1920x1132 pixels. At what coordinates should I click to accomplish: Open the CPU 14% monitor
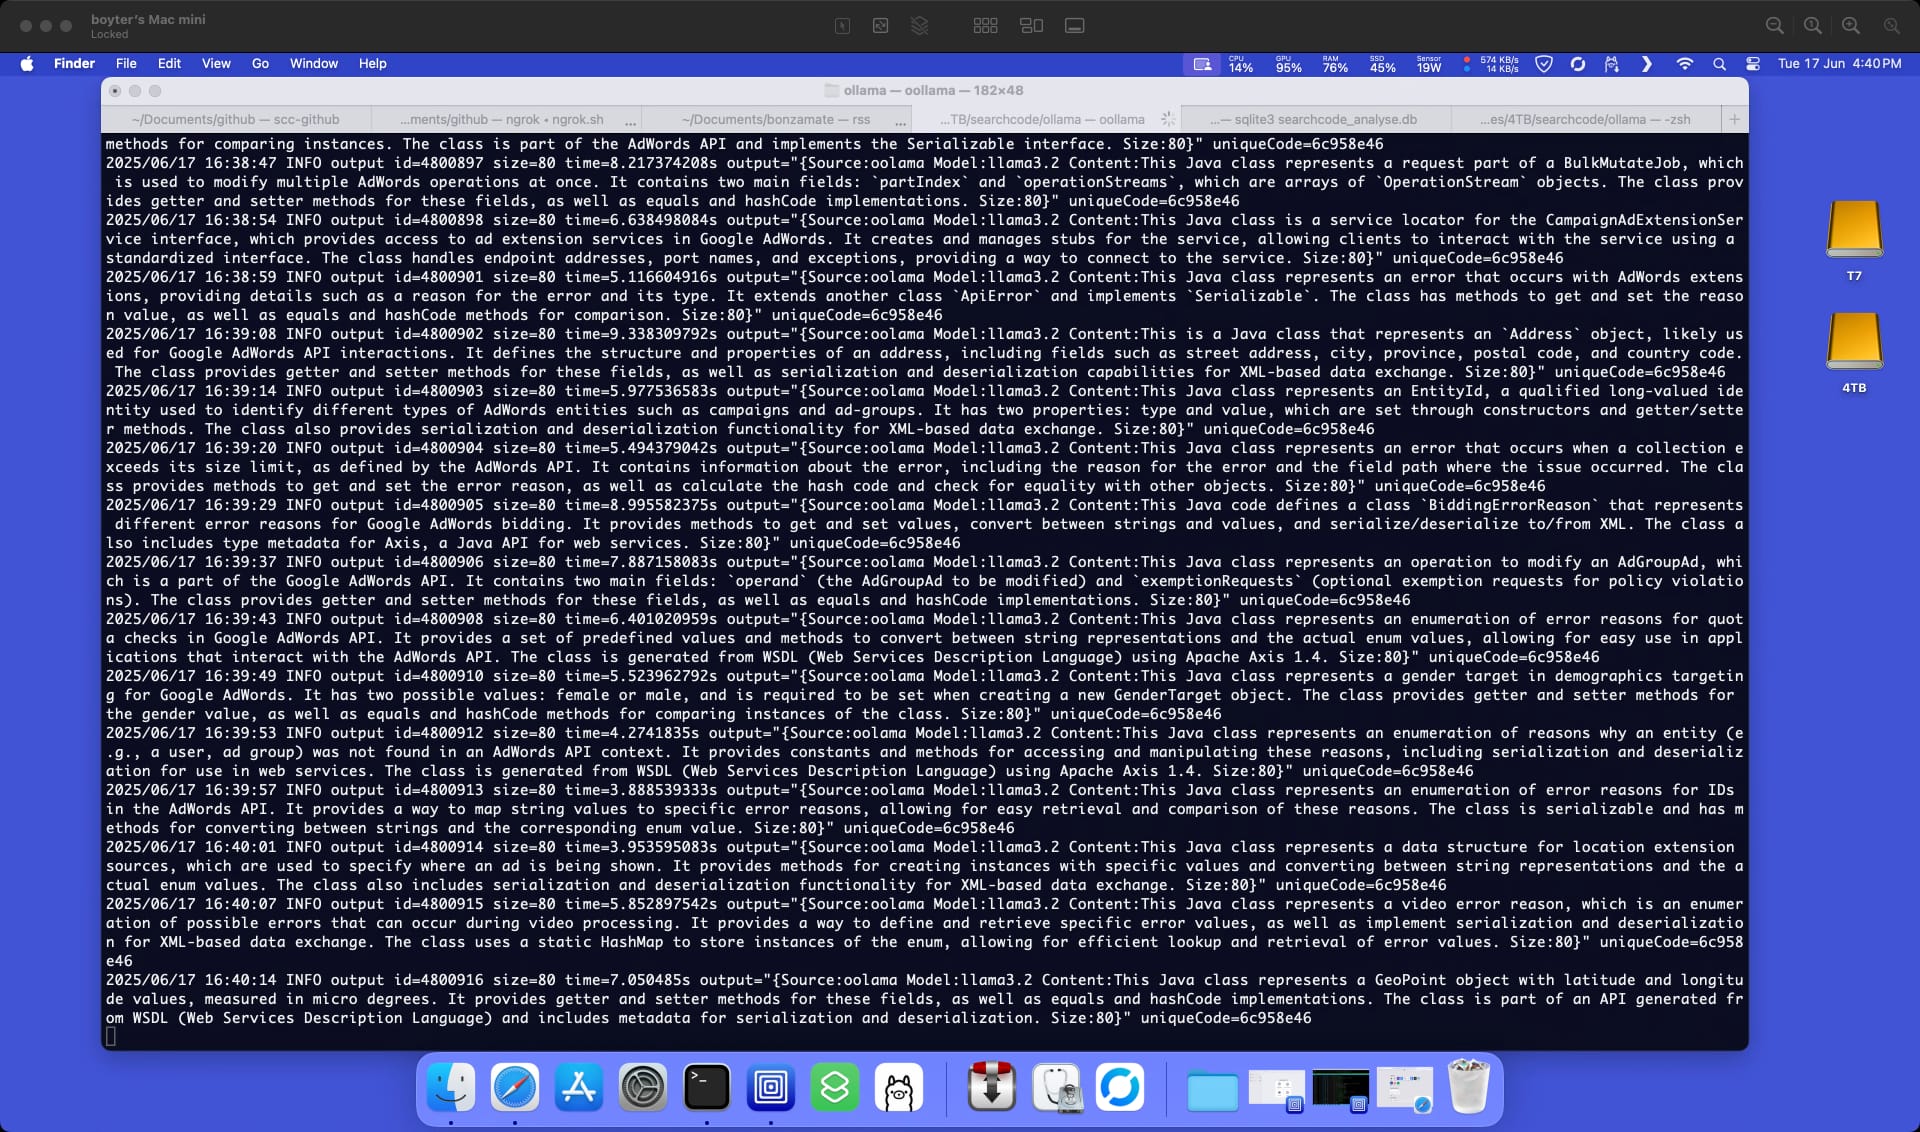click(1240, 64)
